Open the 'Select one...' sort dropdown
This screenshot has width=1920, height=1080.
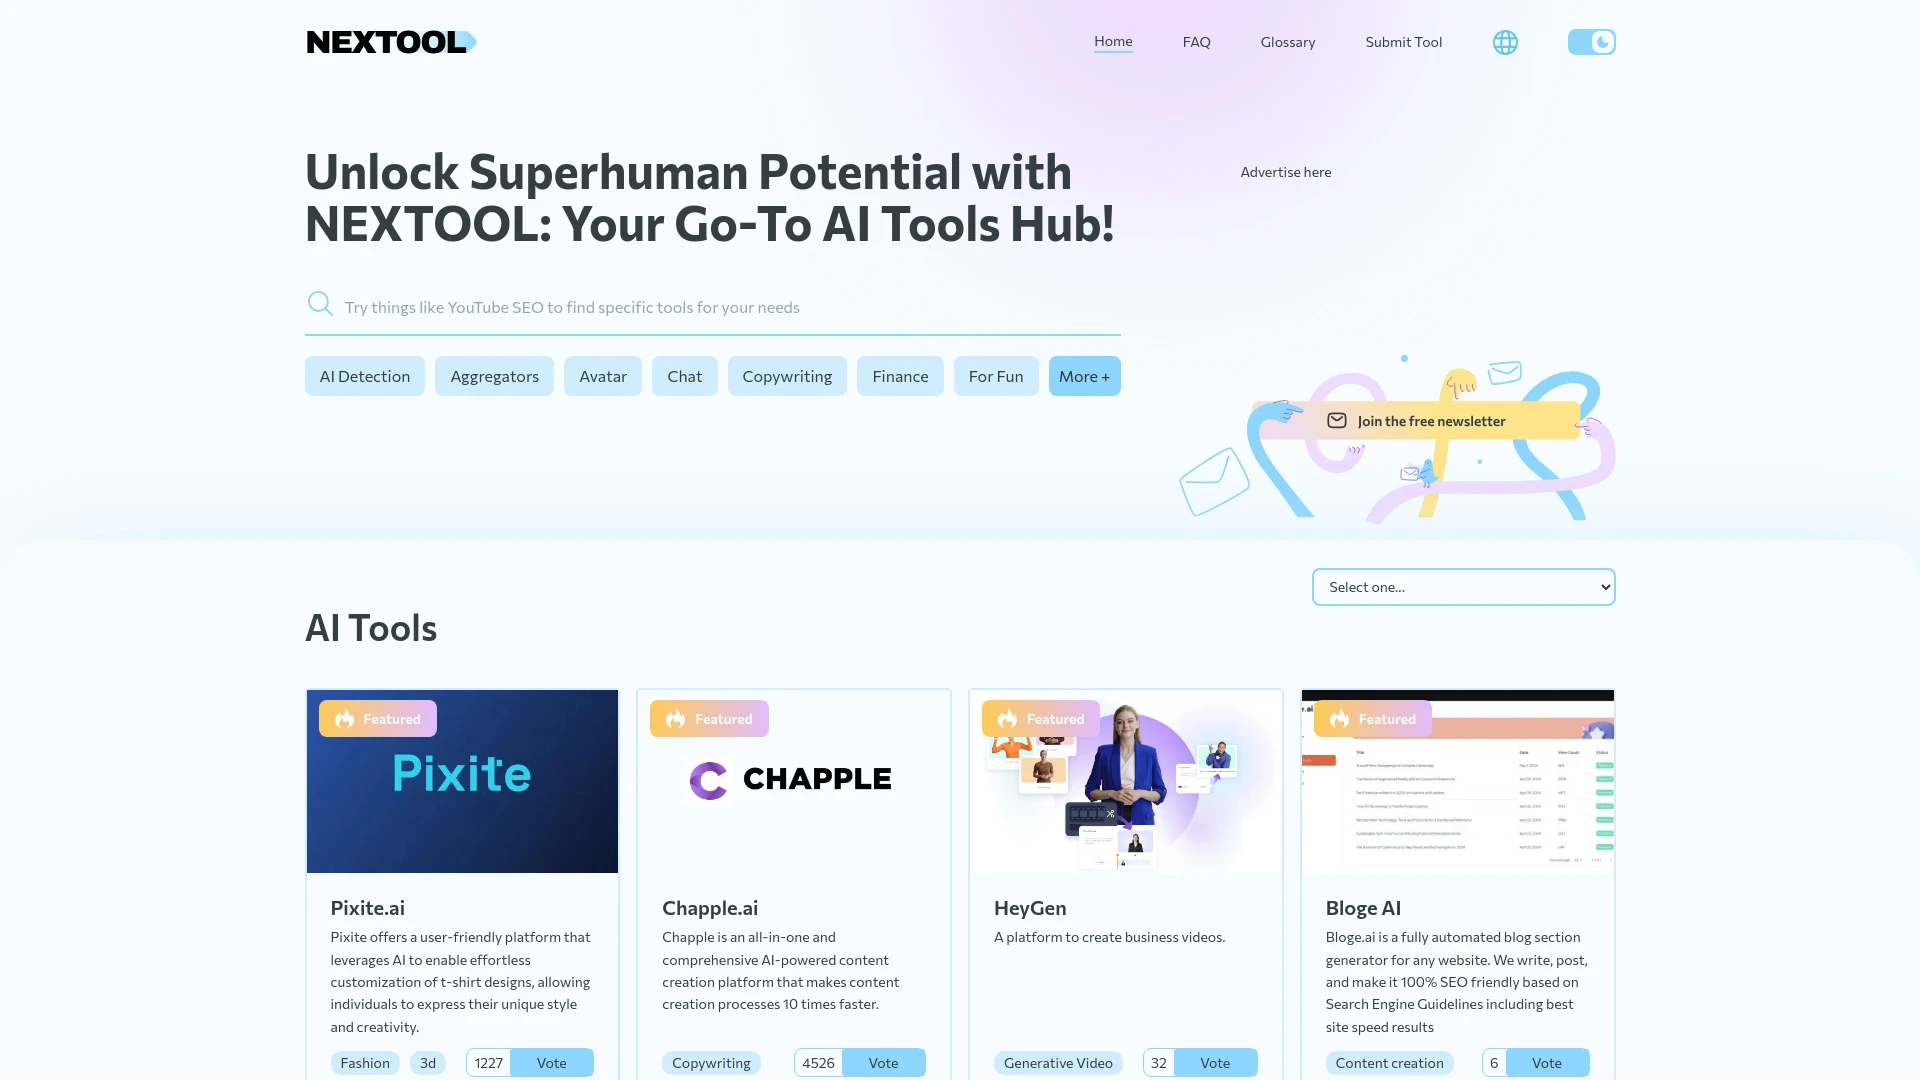(1462, 585)
